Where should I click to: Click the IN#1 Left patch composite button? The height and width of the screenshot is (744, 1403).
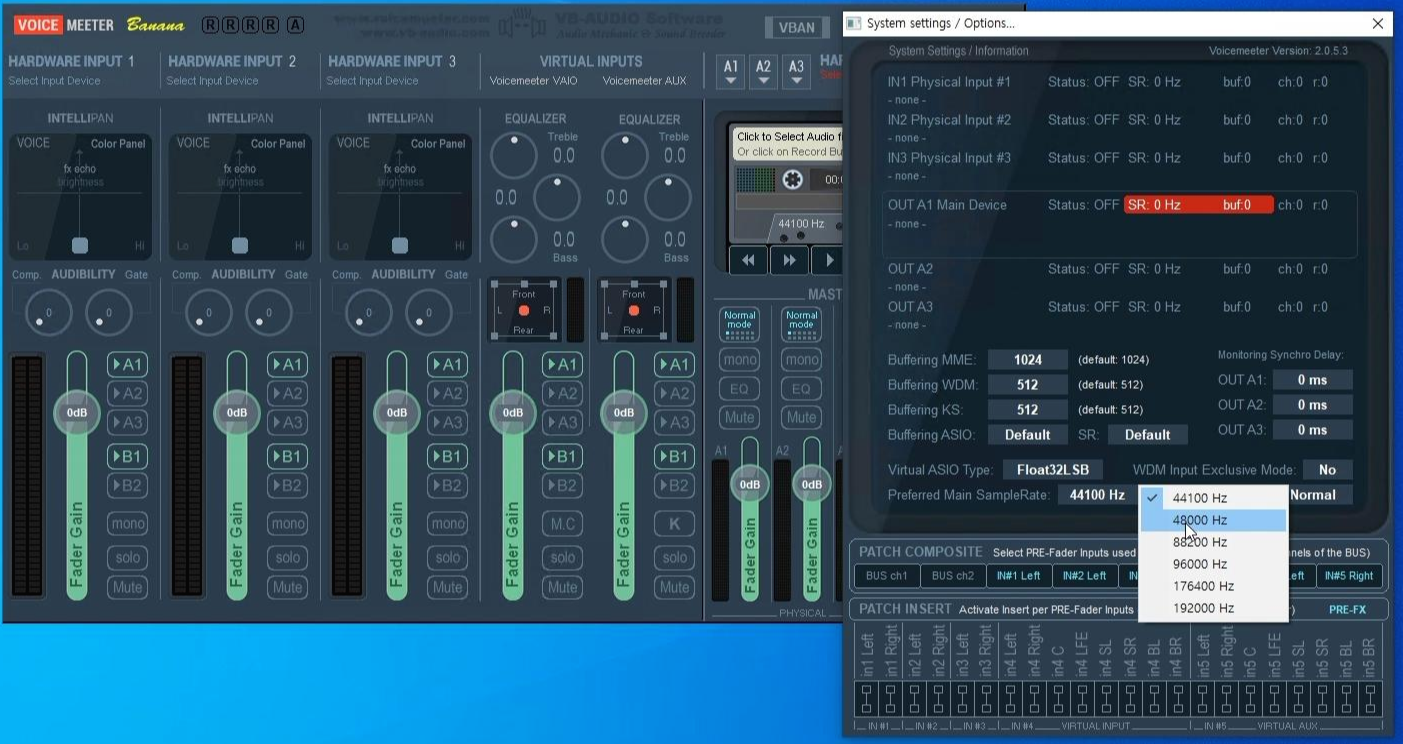pos(1018,576)
